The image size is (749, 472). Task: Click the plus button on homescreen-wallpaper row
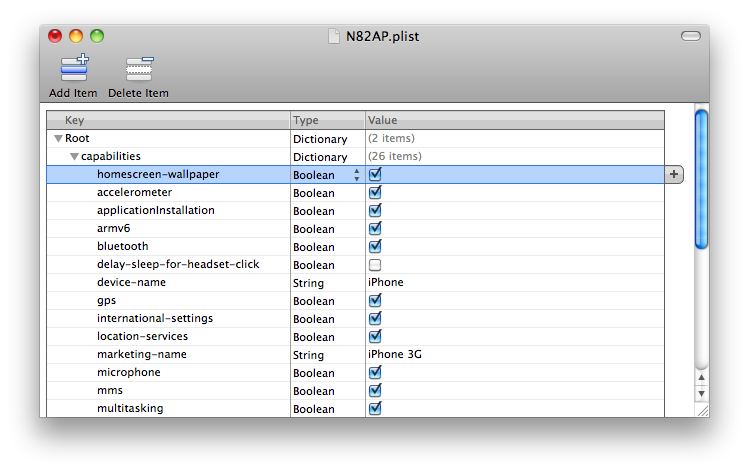coord(674,174)
